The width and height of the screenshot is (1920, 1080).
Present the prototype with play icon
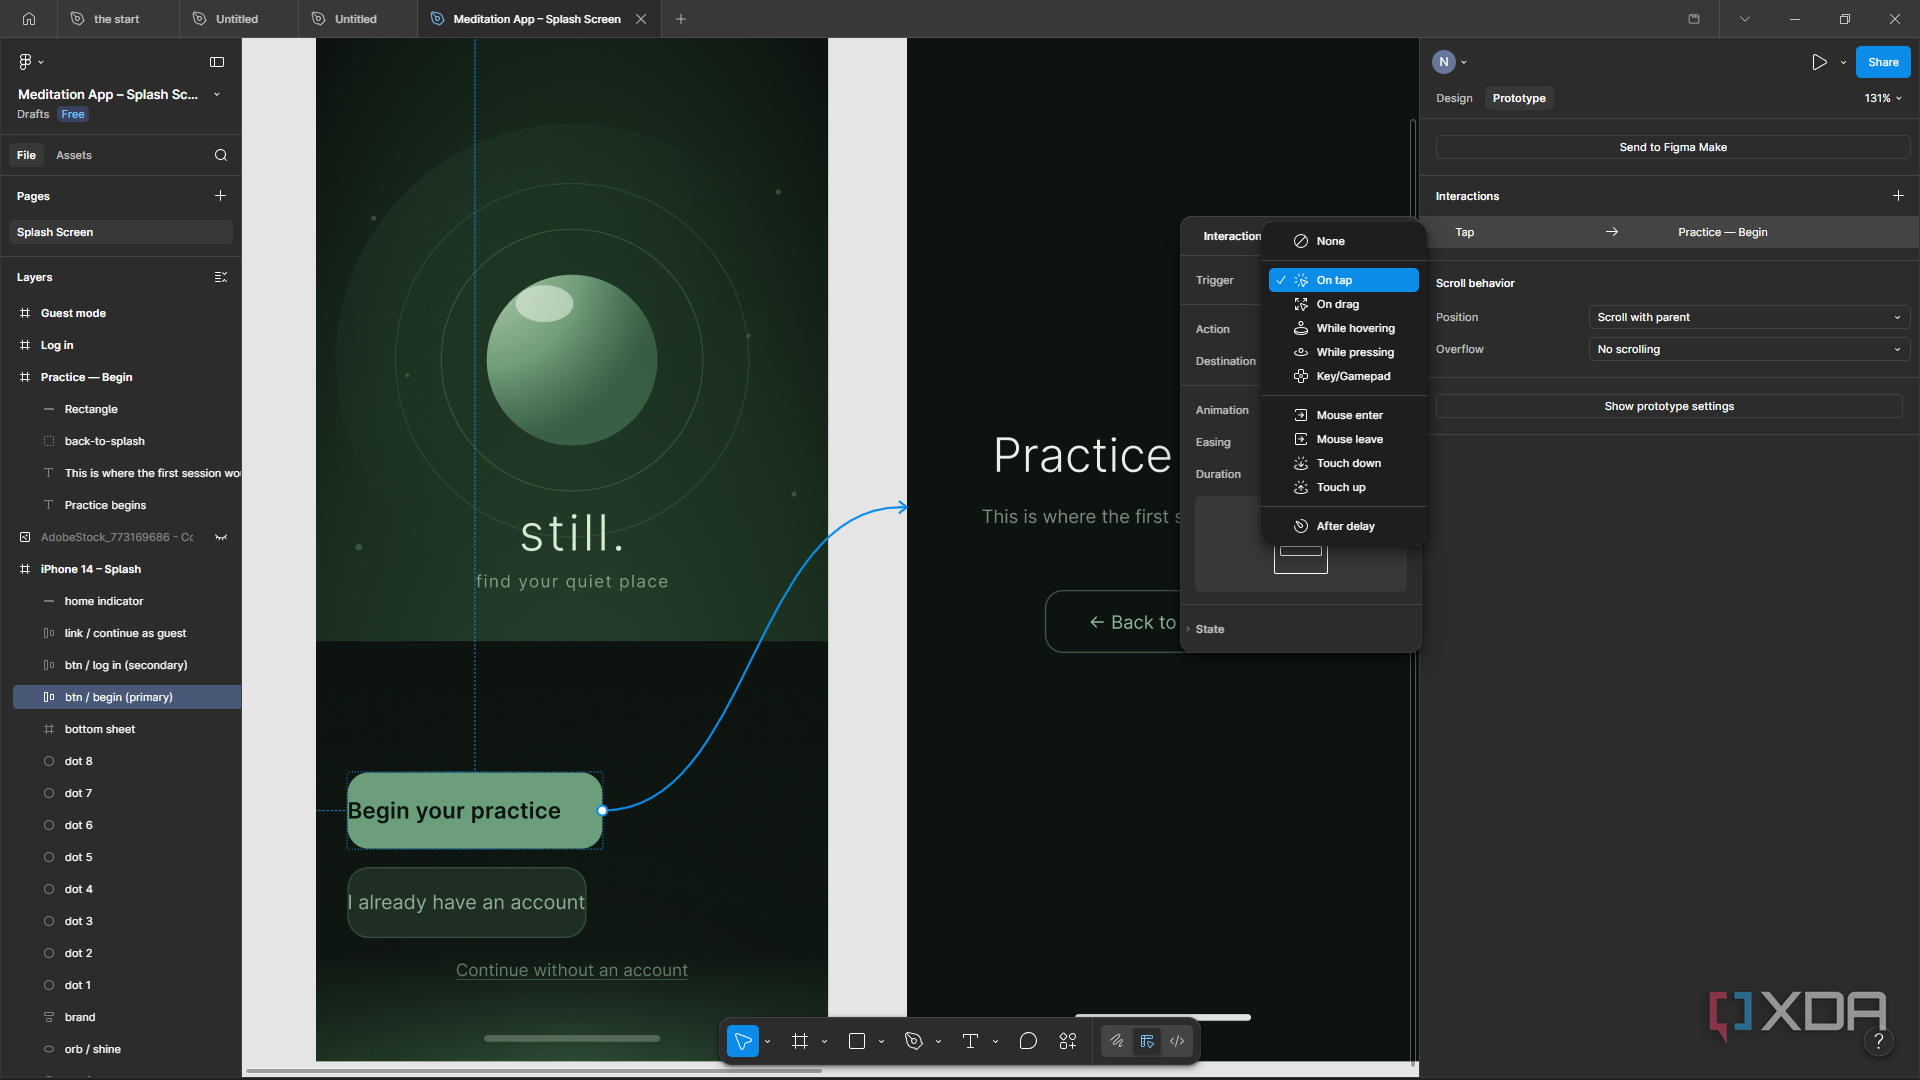pos(1819,62)
